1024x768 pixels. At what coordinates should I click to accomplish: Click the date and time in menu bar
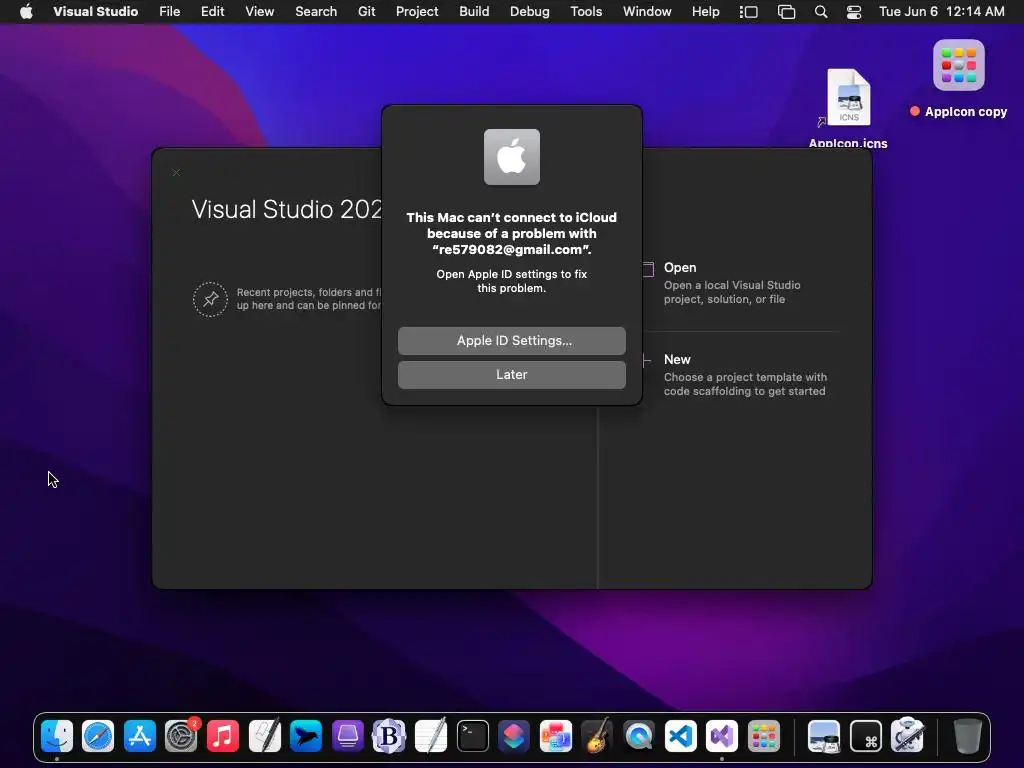[x=941, y=11]
